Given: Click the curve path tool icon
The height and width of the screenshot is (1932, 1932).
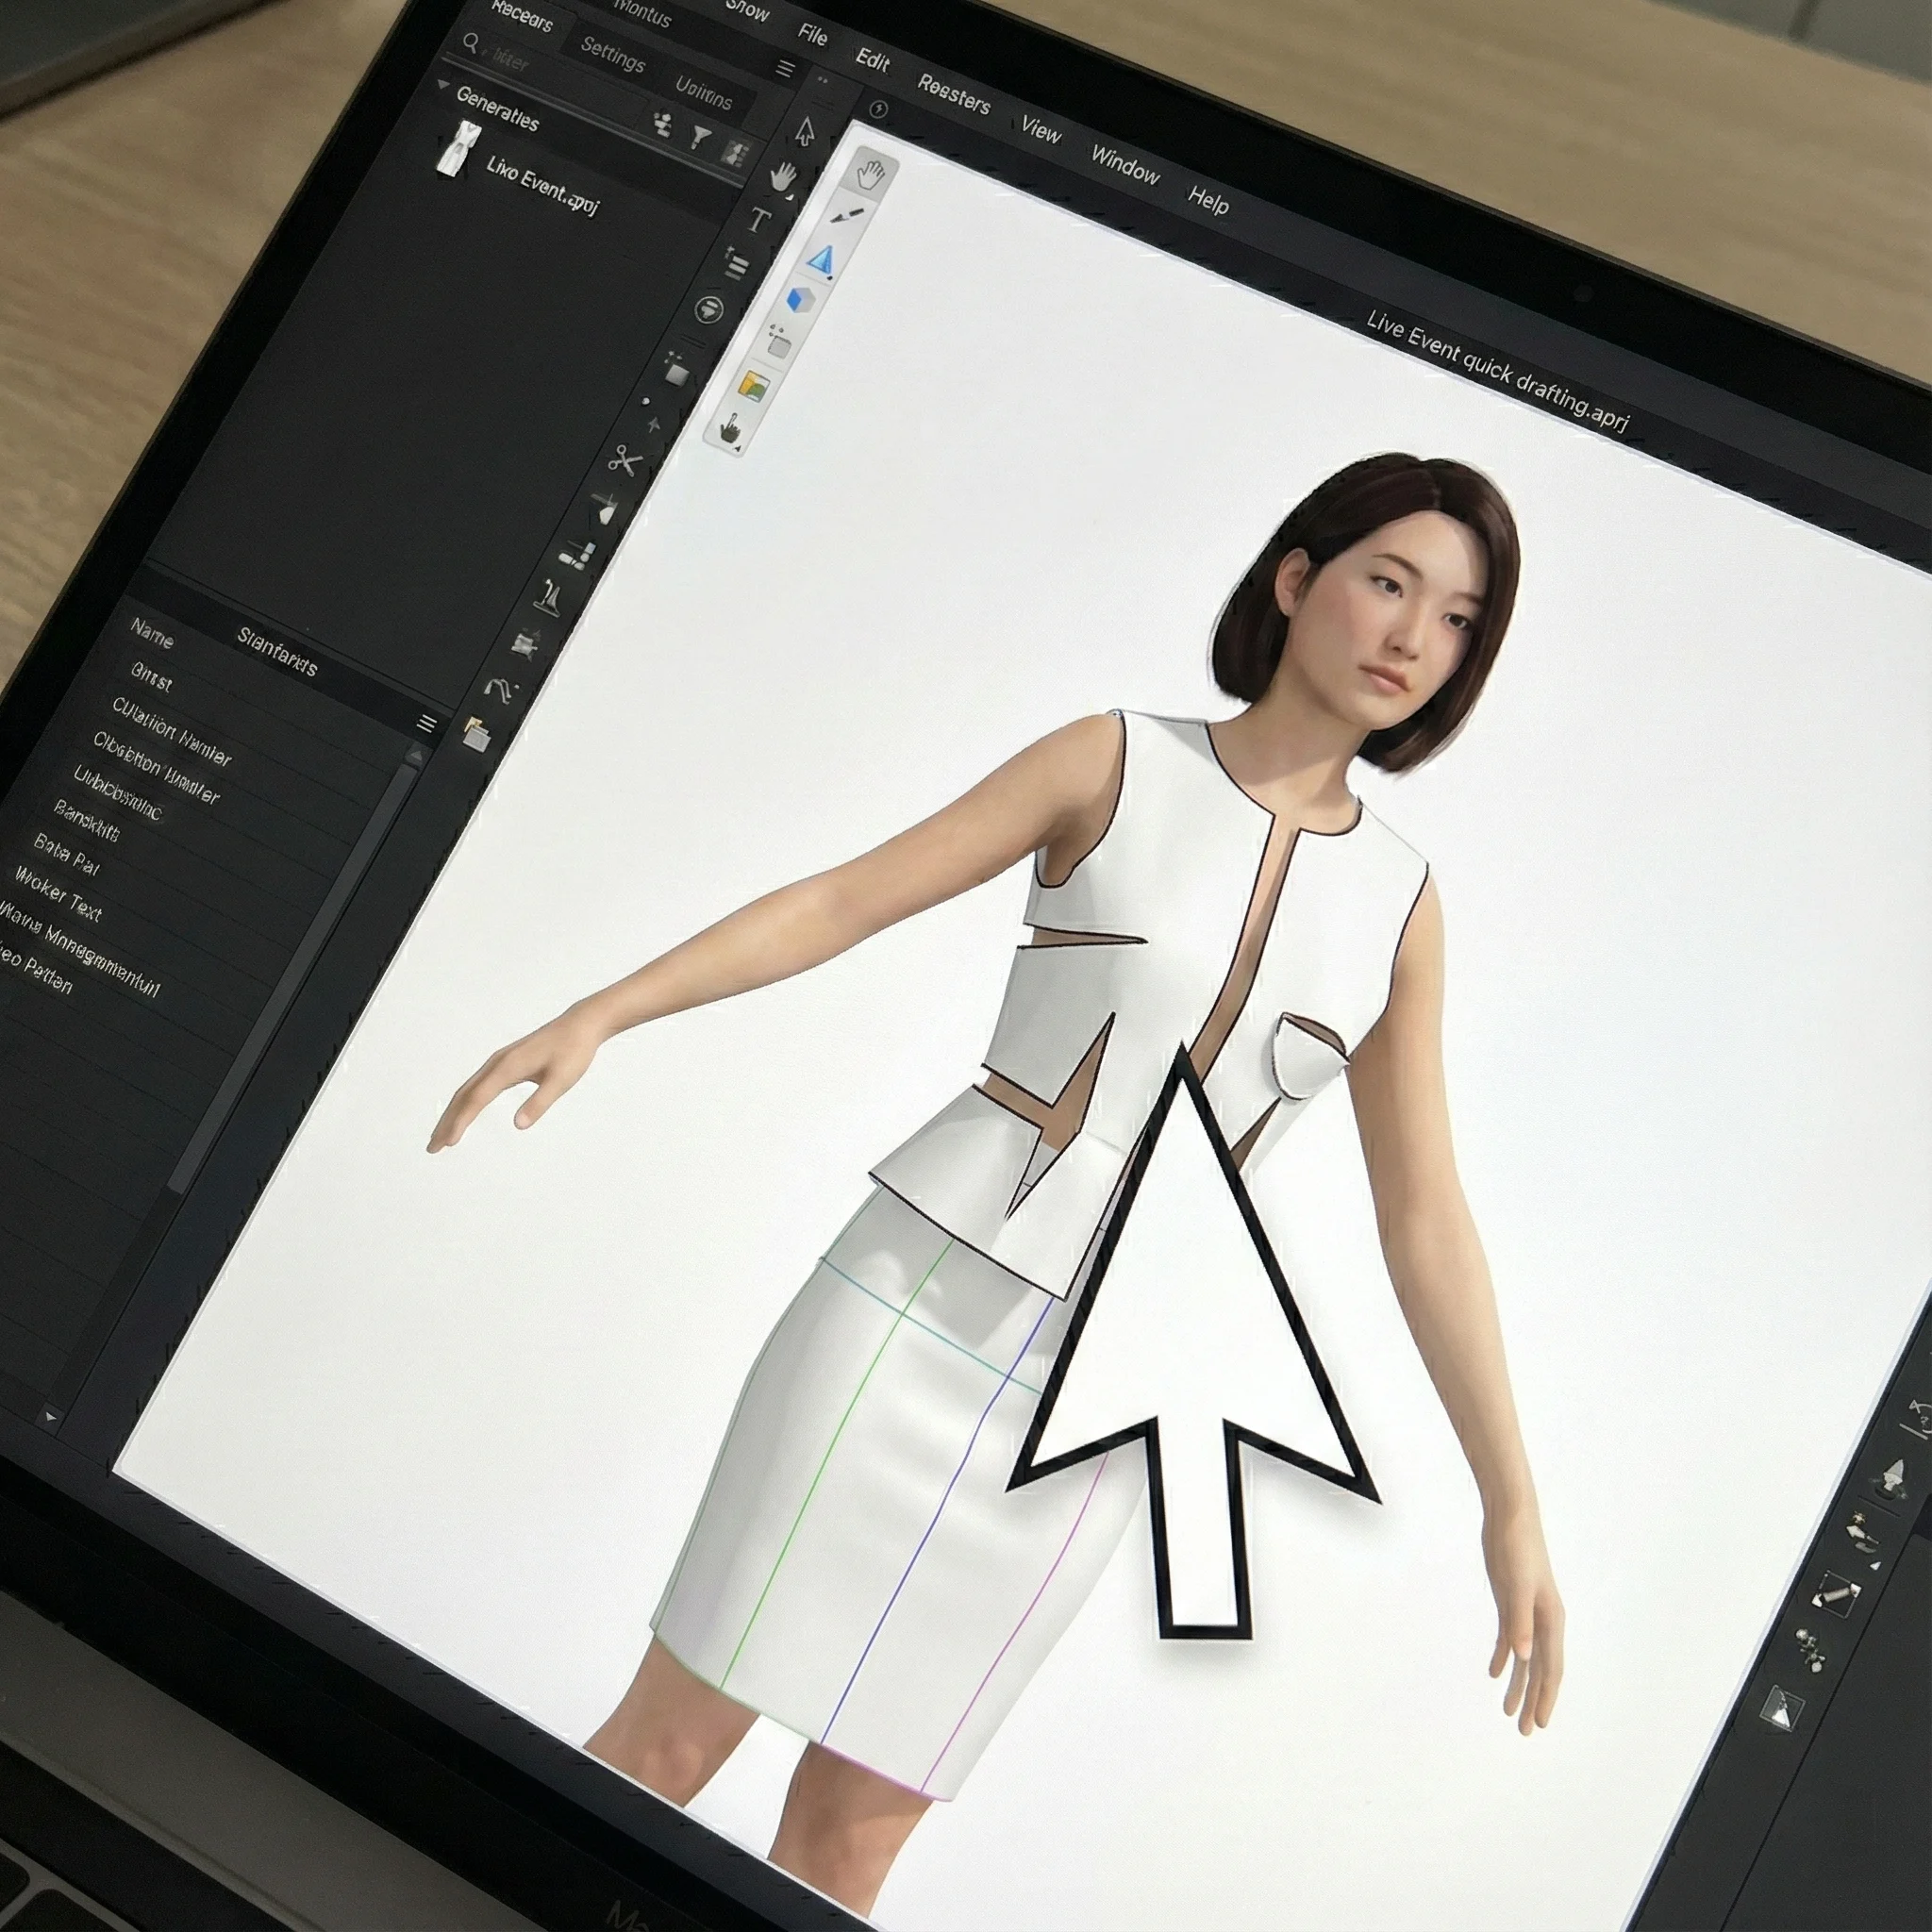Looking at the screenshot, I should click(x=500, y=689).
